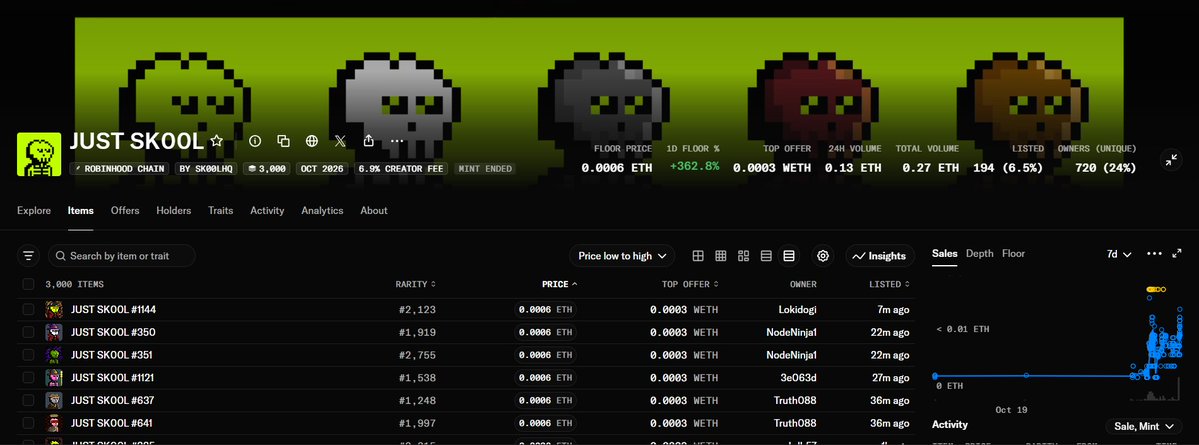Check the box for JUST SKOOL #1121
The image size is (1199, 445).
point(28,378)
